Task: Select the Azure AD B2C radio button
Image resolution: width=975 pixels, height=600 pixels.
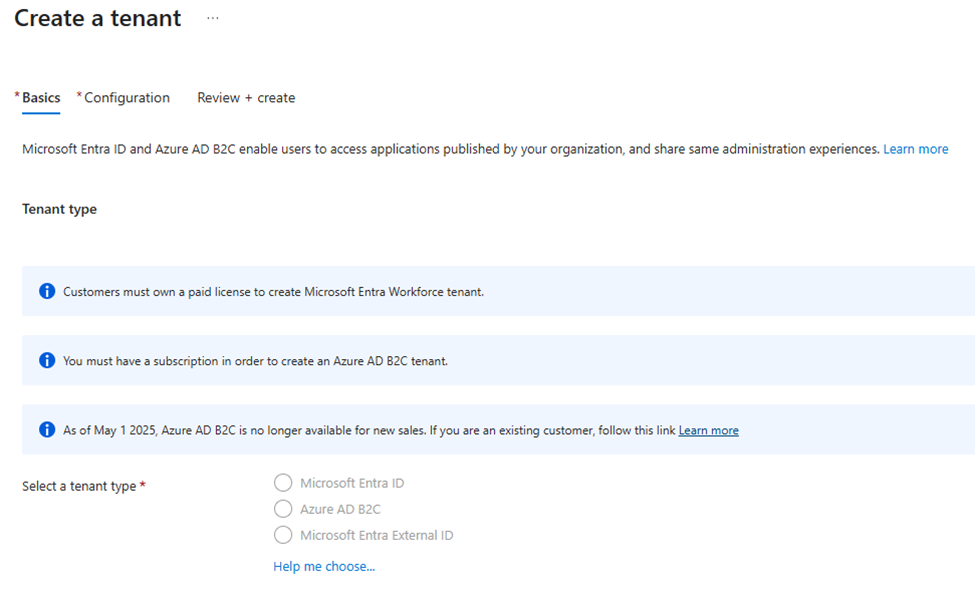Action: (283, 509)
